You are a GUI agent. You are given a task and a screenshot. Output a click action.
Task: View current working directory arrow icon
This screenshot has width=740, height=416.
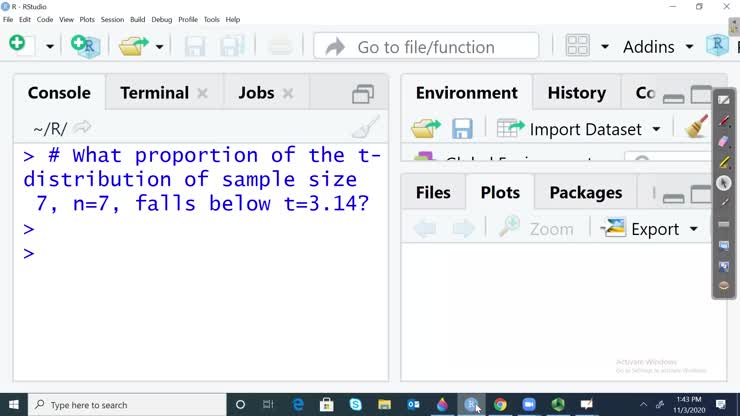(82, 127)
